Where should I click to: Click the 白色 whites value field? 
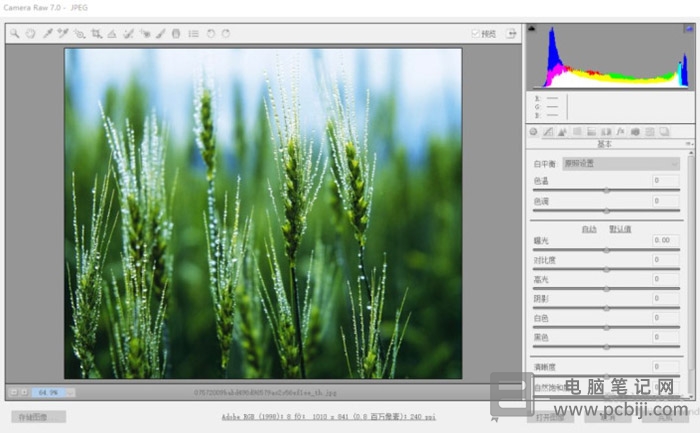666,318
